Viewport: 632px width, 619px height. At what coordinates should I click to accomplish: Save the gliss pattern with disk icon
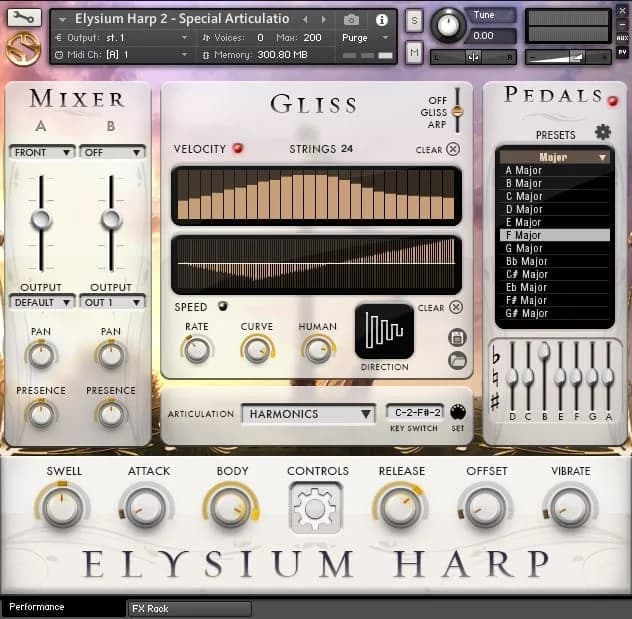pos(457,338)
